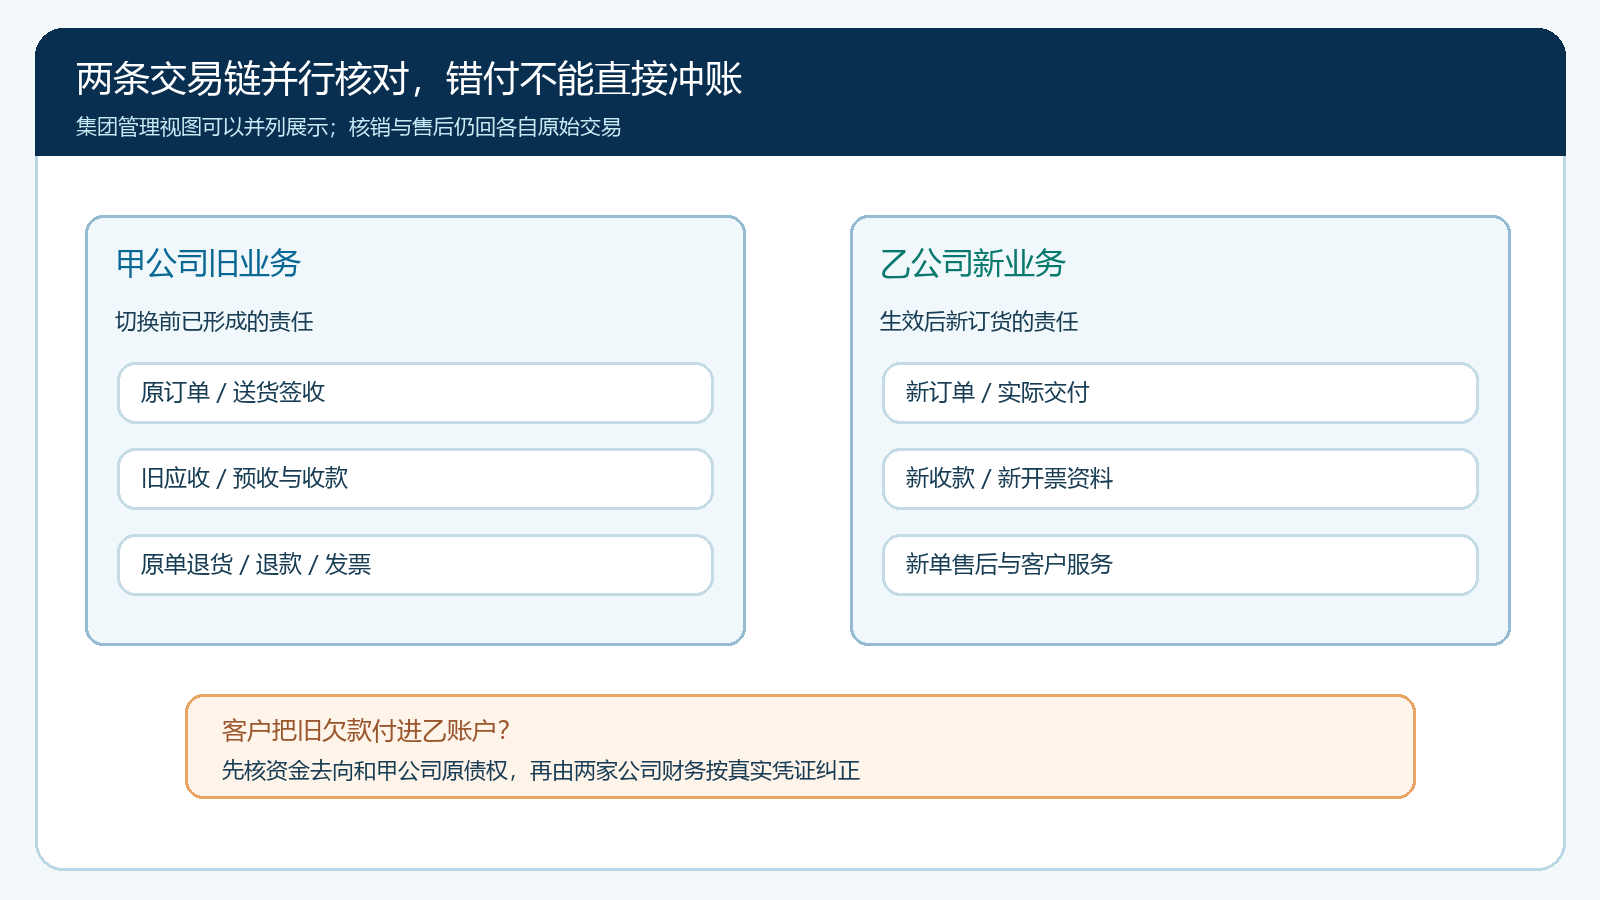Click the orange callout box at bottom
The height and width of the screenshot is (900, 1600).
click(800, 747)
